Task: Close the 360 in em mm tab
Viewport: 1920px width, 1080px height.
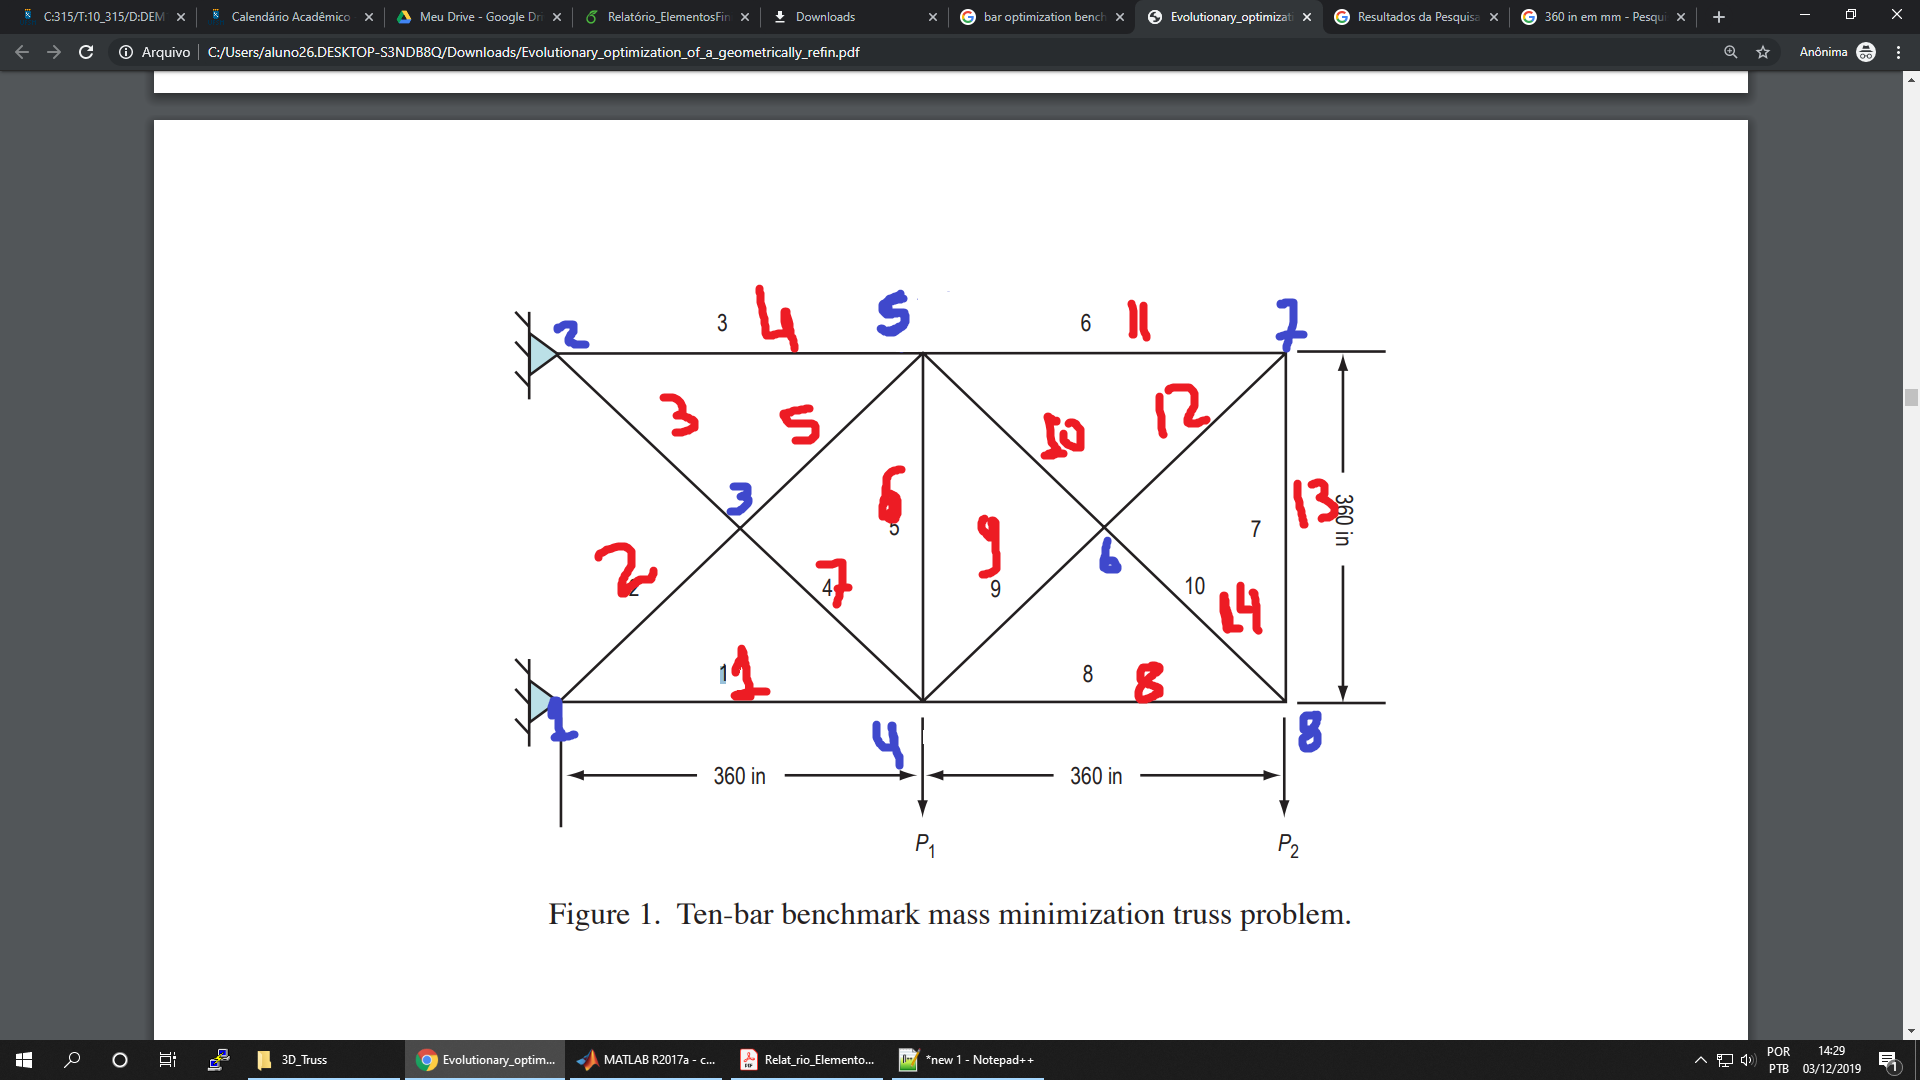Action: click(1681, 17)
